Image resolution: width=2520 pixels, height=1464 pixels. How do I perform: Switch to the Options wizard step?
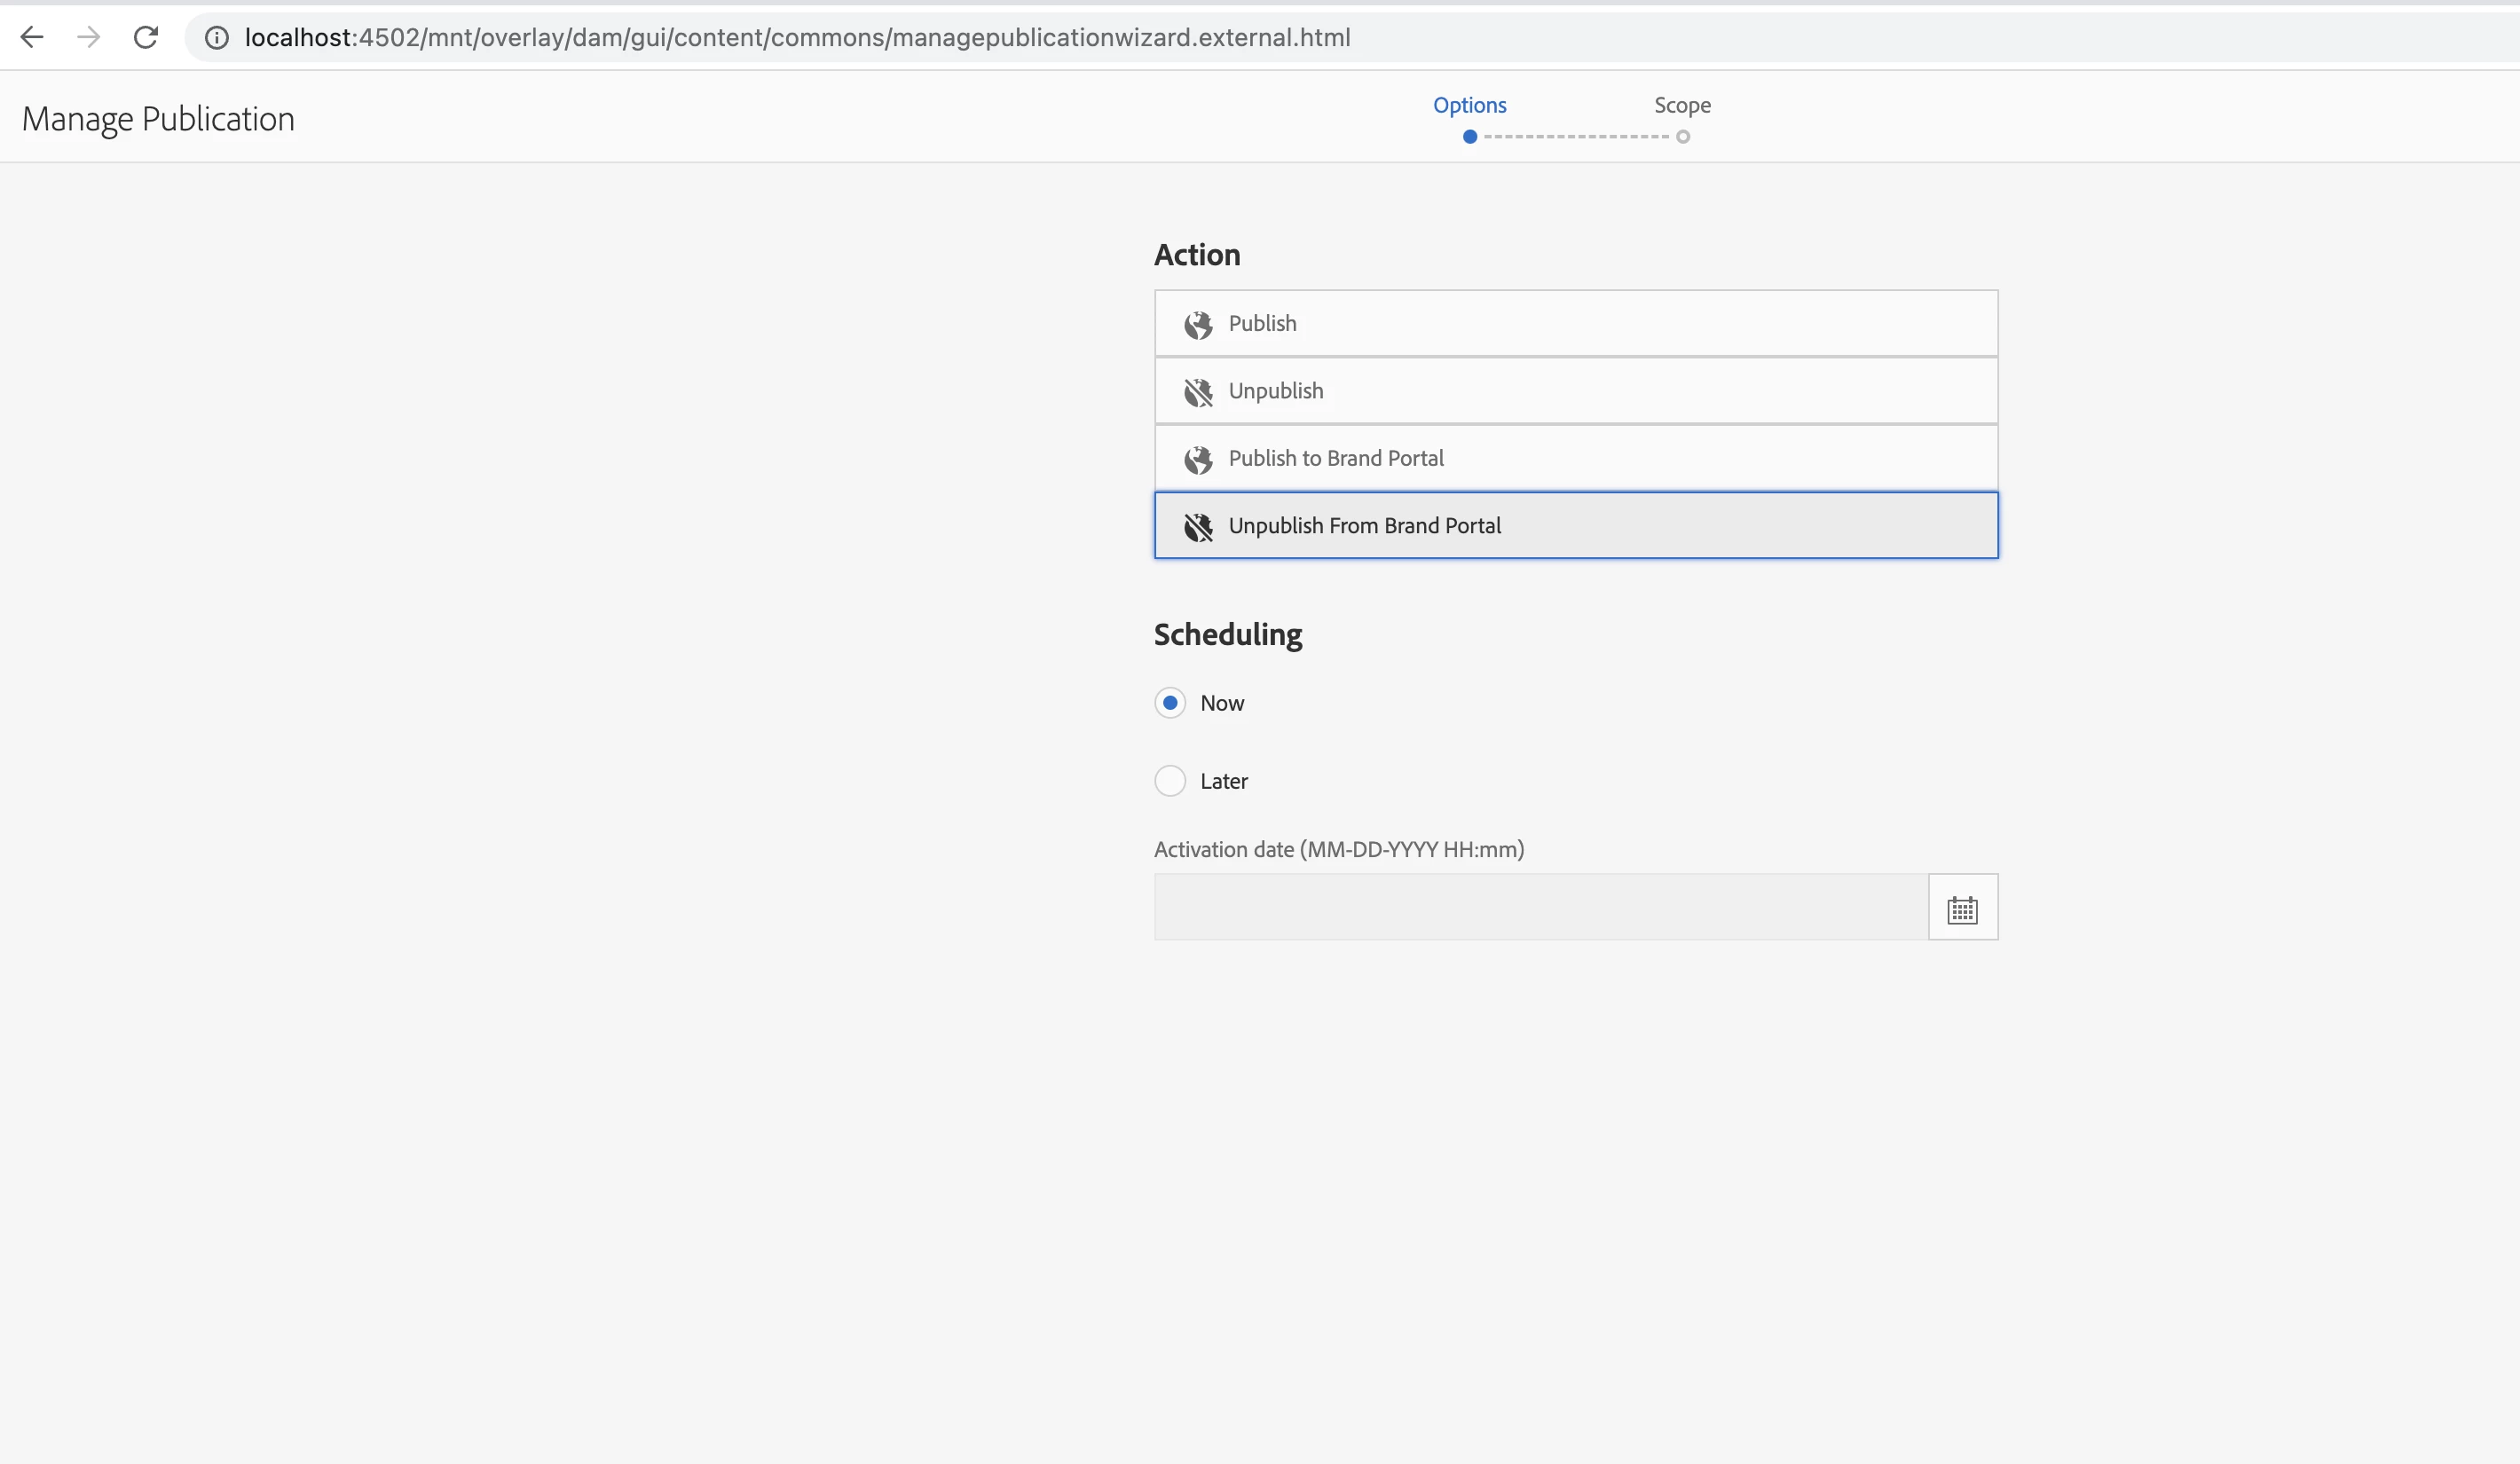coord(1469,105)
